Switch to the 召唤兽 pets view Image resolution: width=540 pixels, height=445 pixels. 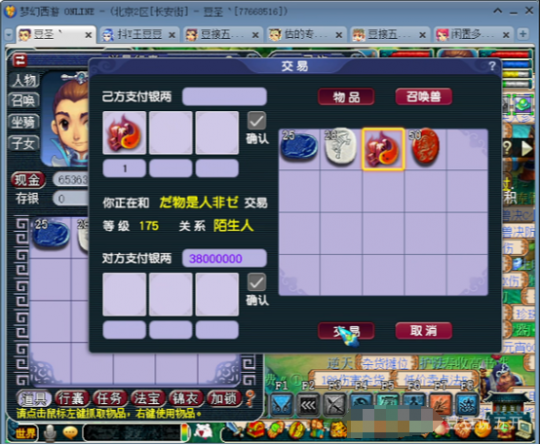424,97
